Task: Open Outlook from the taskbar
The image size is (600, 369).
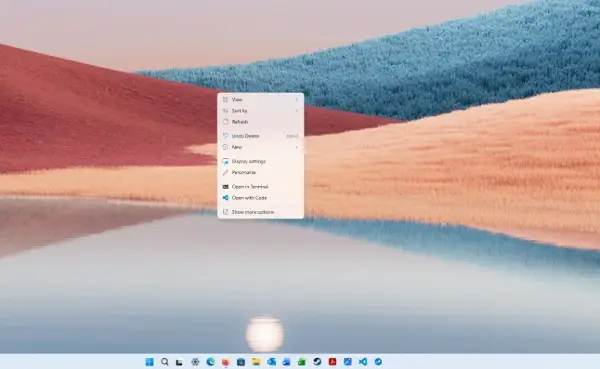Action: point(271,362)
